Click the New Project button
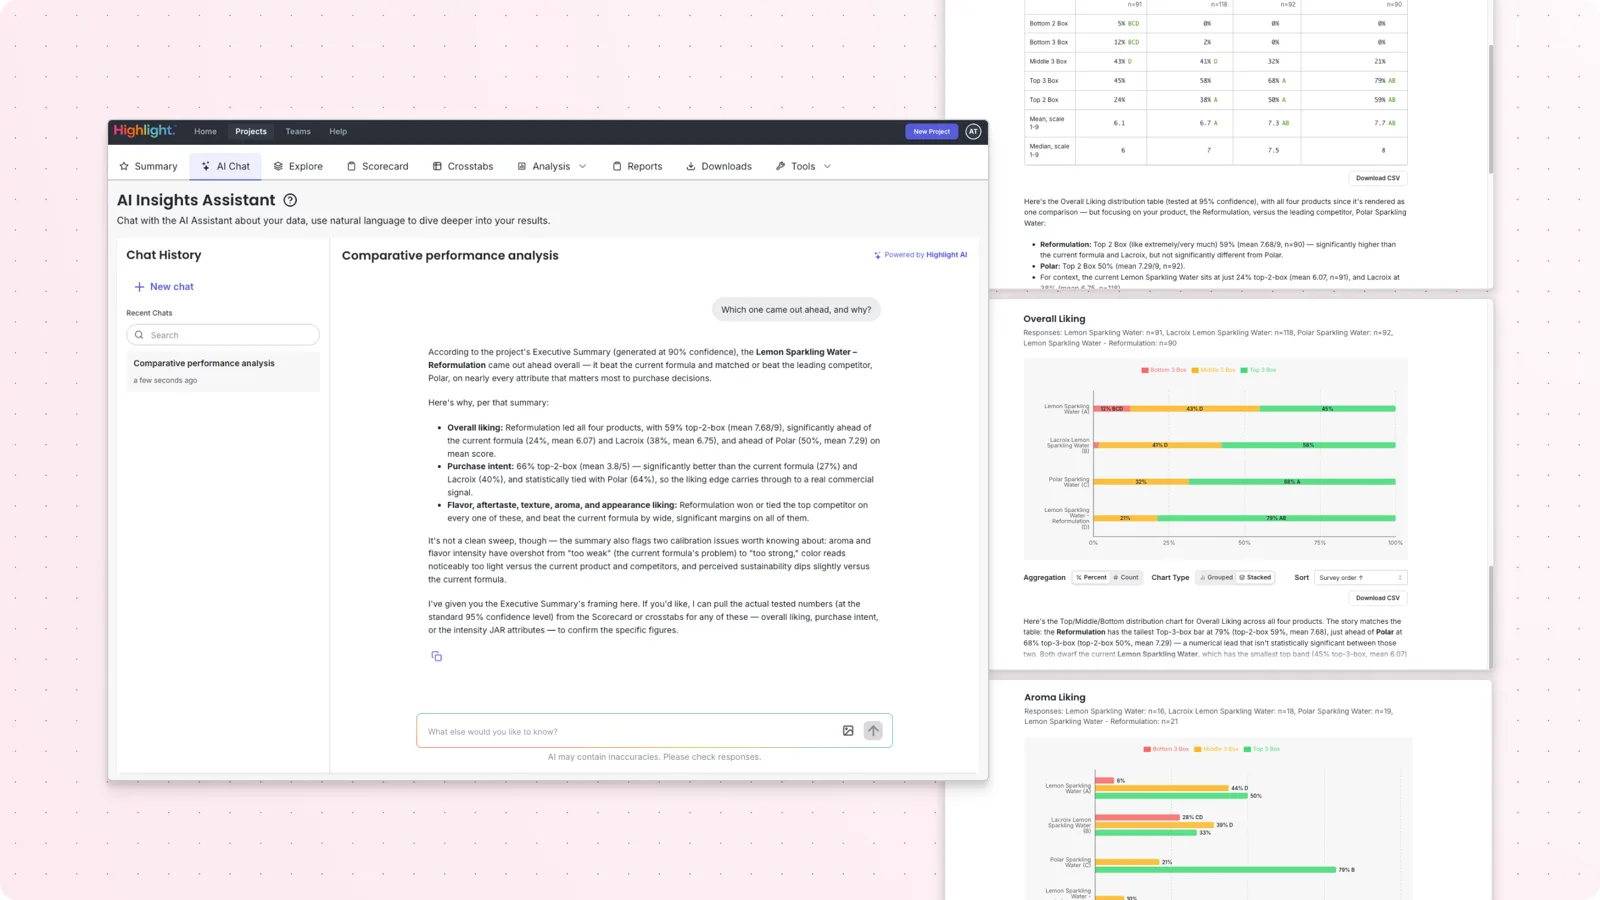Viewport: 1600px width, 900px height. click(x=931, y=131)
